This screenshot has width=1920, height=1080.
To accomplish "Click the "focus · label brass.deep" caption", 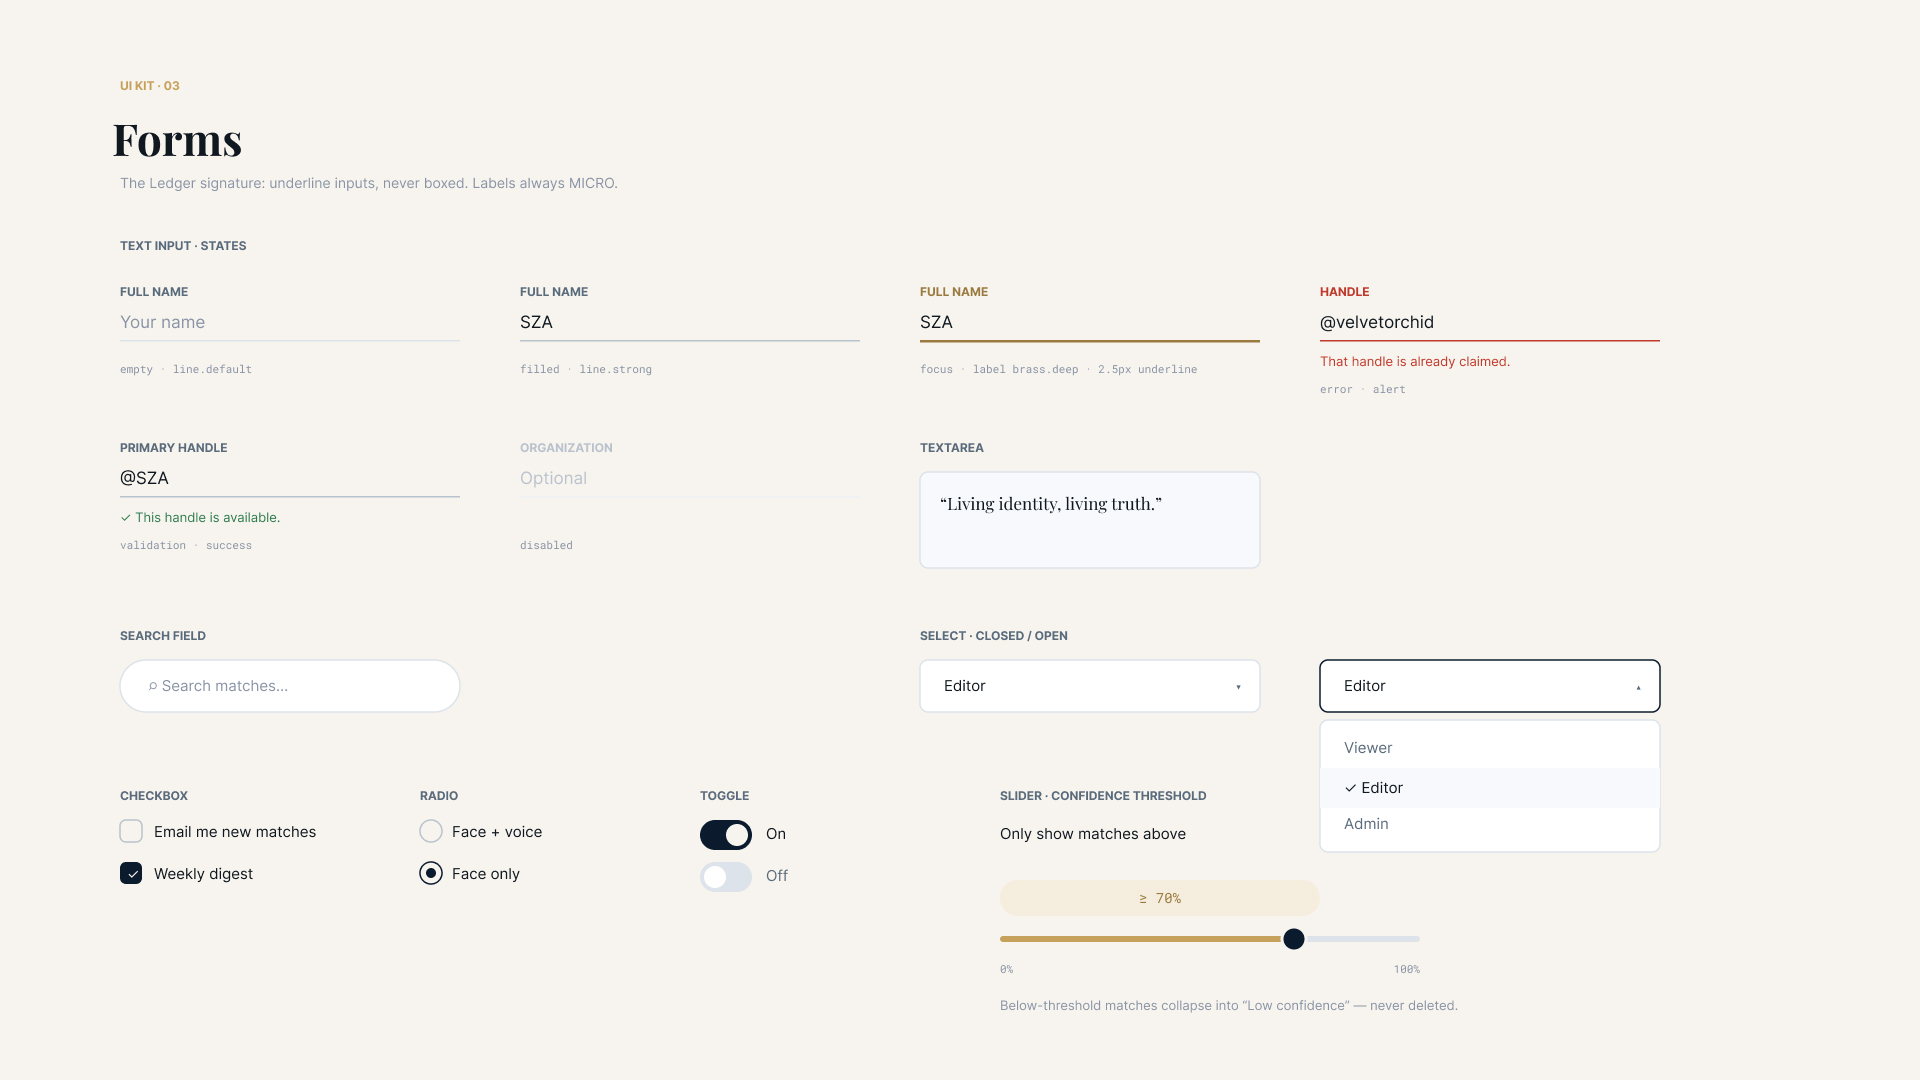I will tap(1058, 370).
